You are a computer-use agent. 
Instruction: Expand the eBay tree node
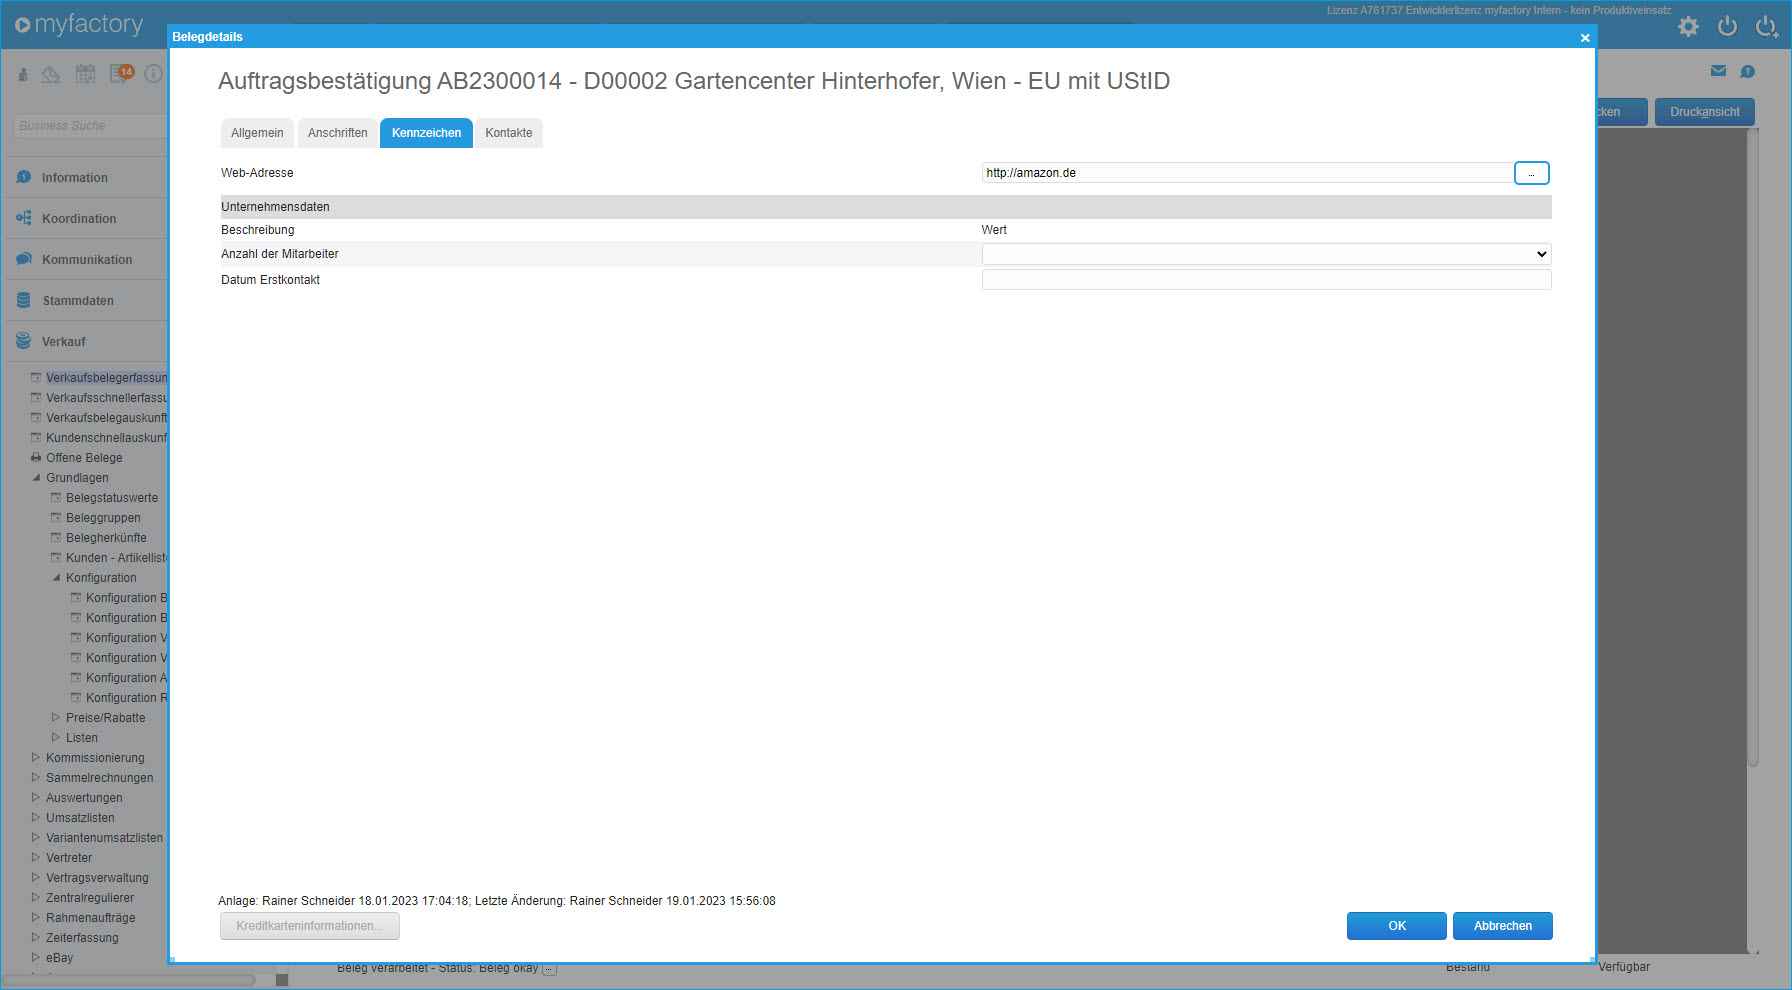[x=36, y=958]
